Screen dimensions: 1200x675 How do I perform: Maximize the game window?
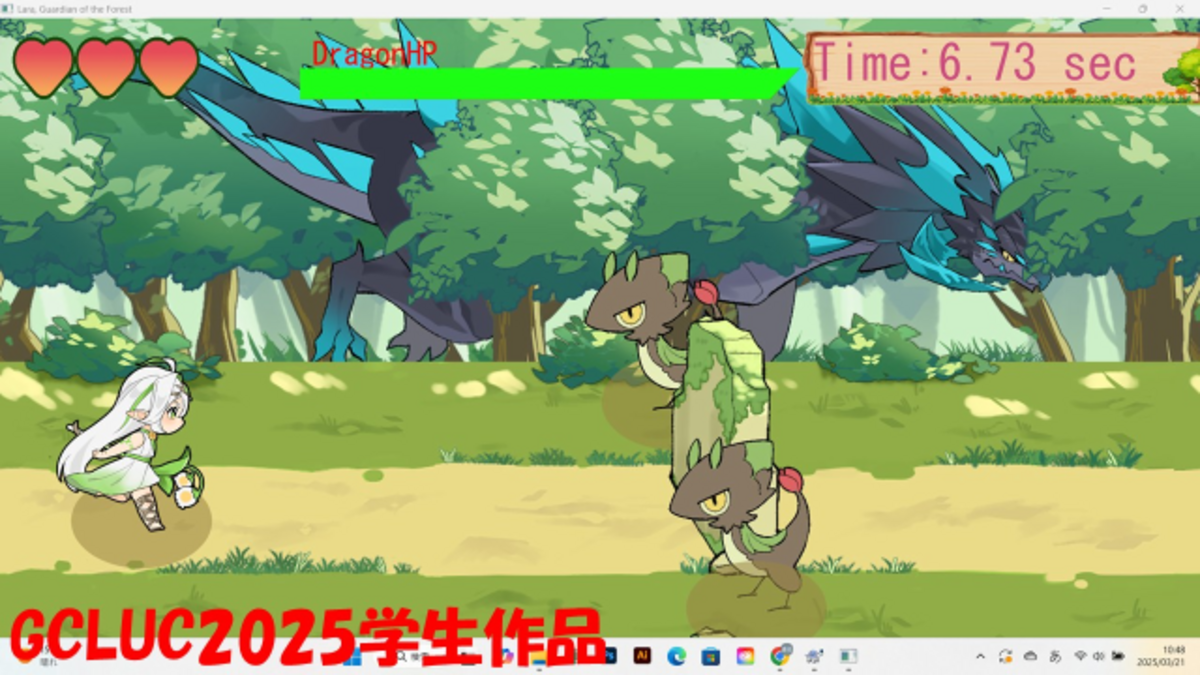(x=1143, y=8)
